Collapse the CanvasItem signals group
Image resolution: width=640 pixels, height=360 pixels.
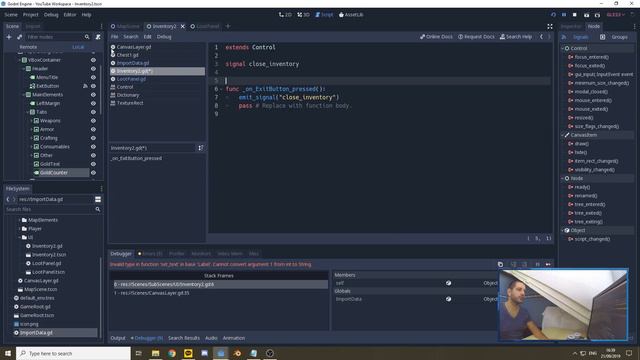click(562, 135)
